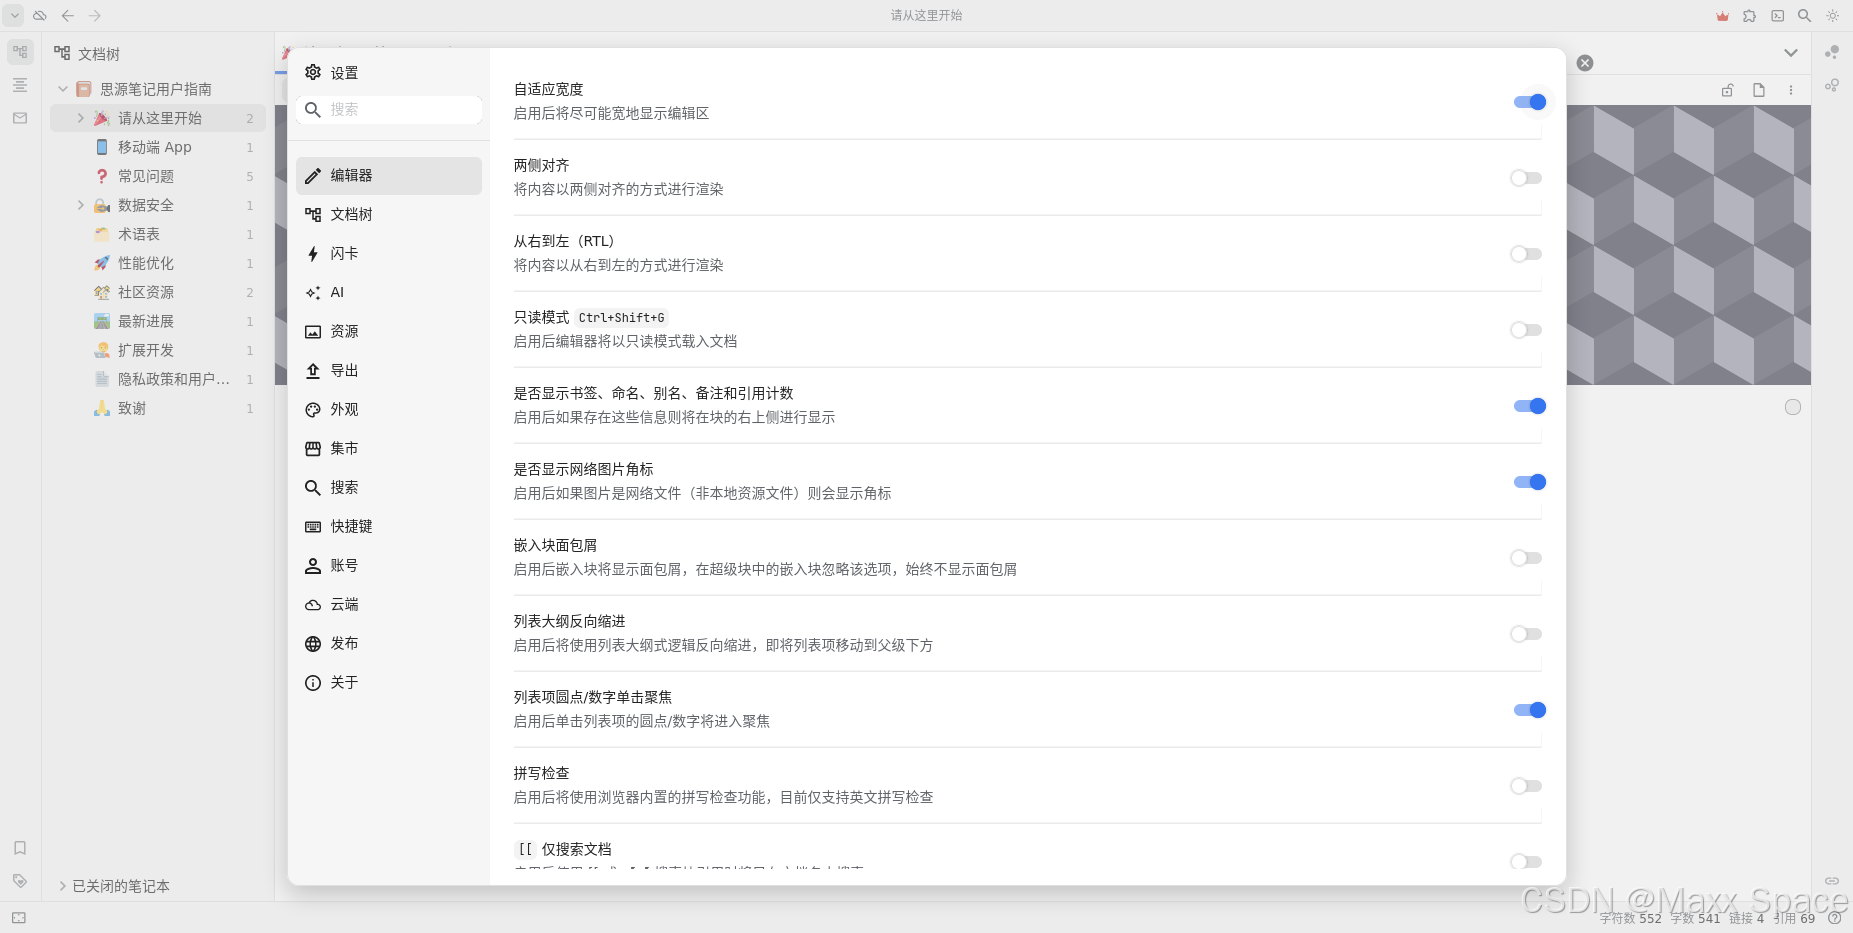Enable the [[ 仅搜索文档 toggle

pos(1526,862)
